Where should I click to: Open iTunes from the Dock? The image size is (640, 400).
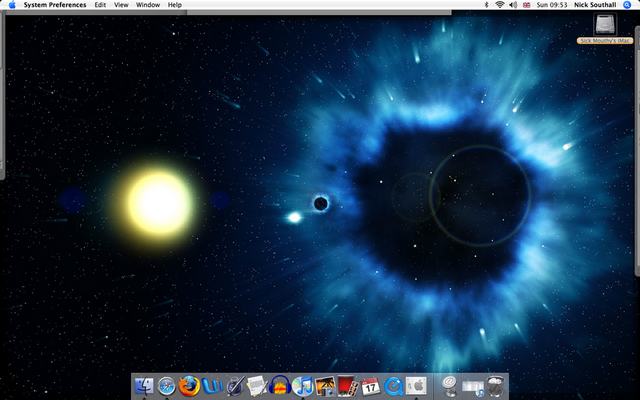302,386
